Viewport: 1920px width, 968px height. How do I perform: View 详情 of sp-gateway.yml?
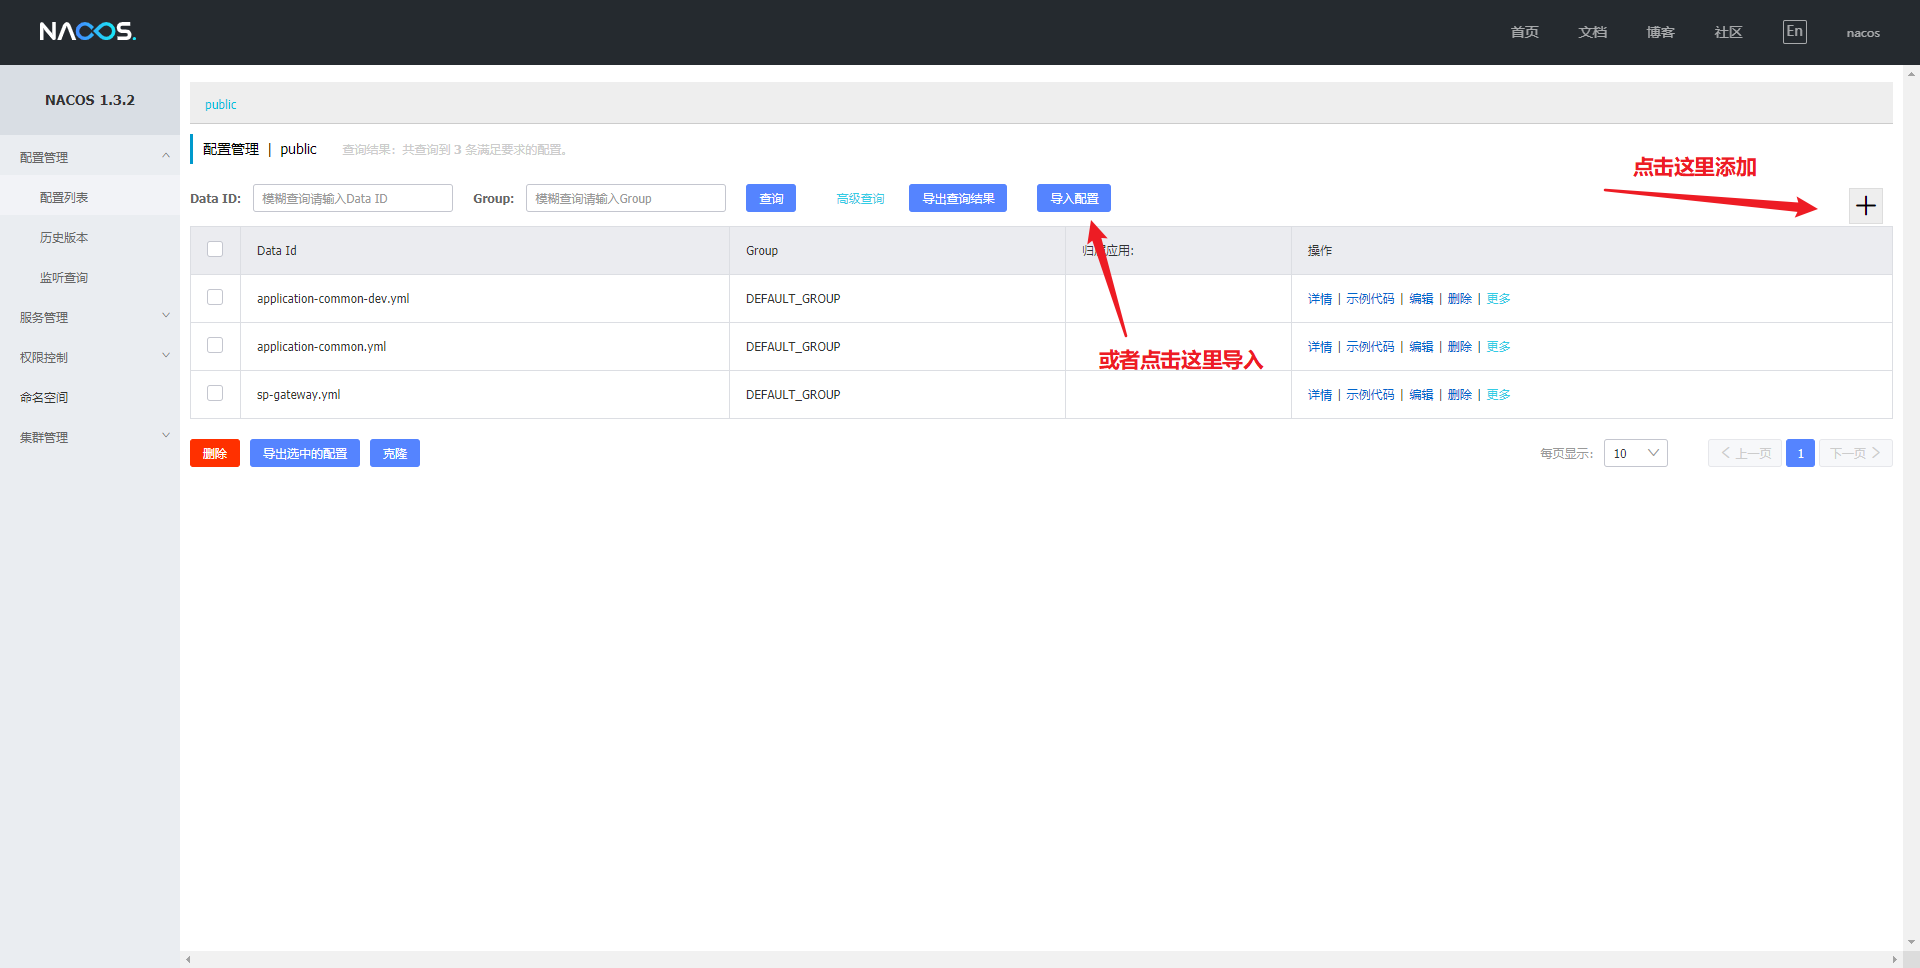click(x=1320, y=395)
